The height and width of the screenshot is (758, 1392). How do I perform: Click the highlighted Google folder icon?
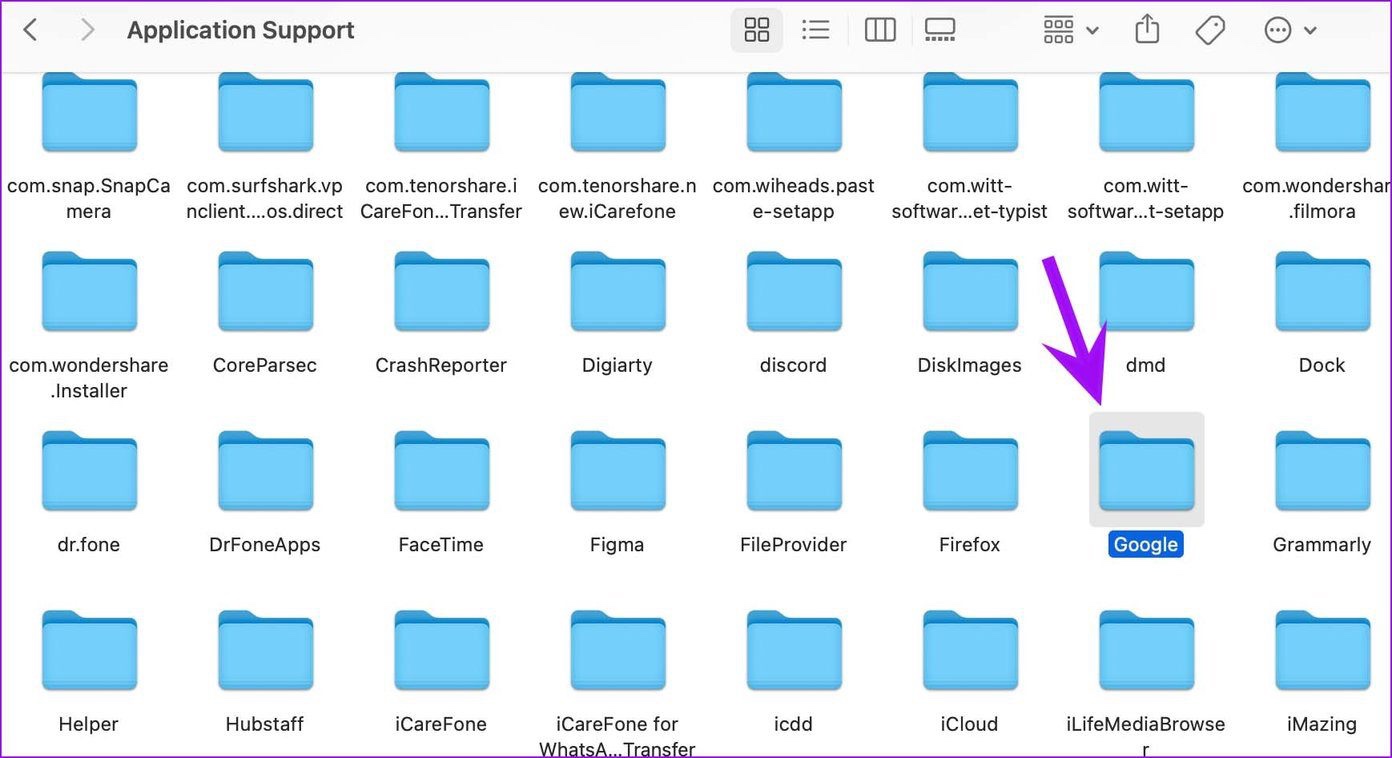pos(1145,471)
